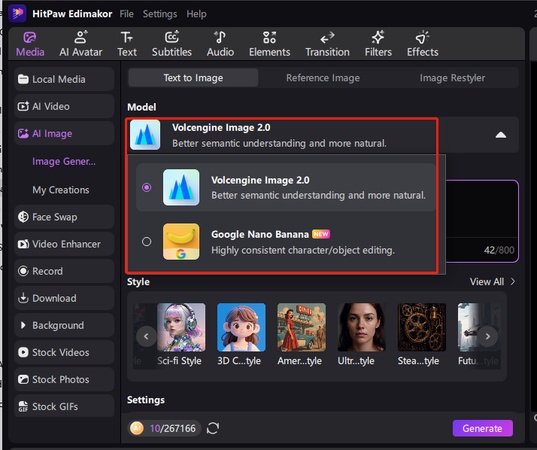Viewport: 537px width, 450px height.
Task: Open the Subtitles panel
Action: click(172, 44)
